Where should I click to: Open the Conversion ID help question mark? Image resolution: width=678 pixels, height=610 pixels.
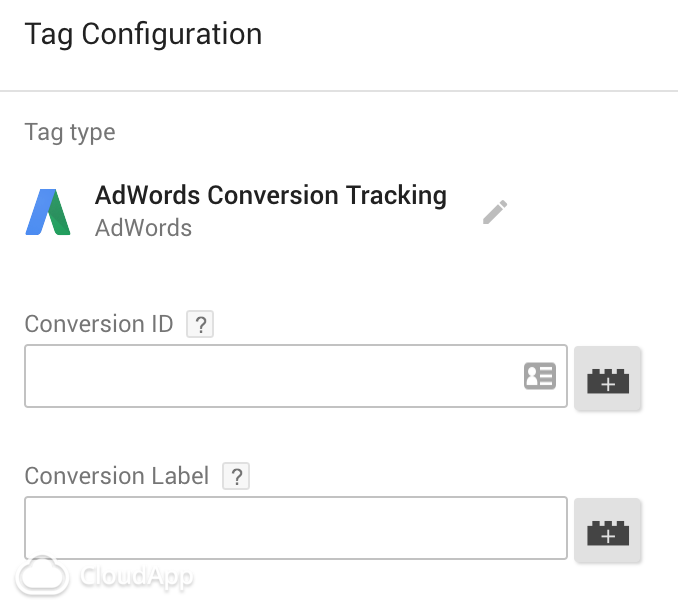[200, 324]
